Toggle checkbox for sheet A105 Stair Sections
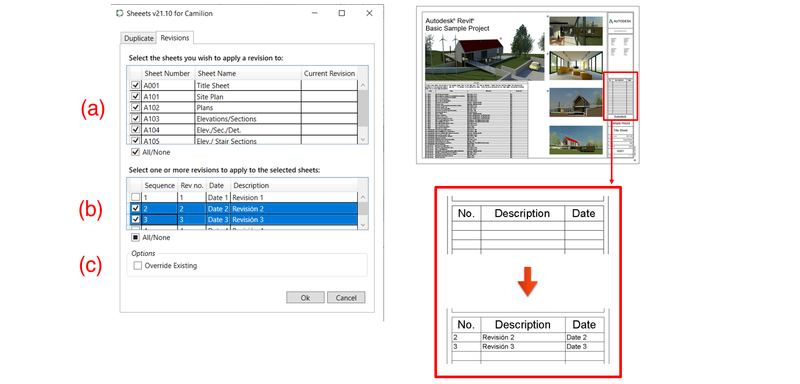The image size is (800, 384). (x=135, y=140)
